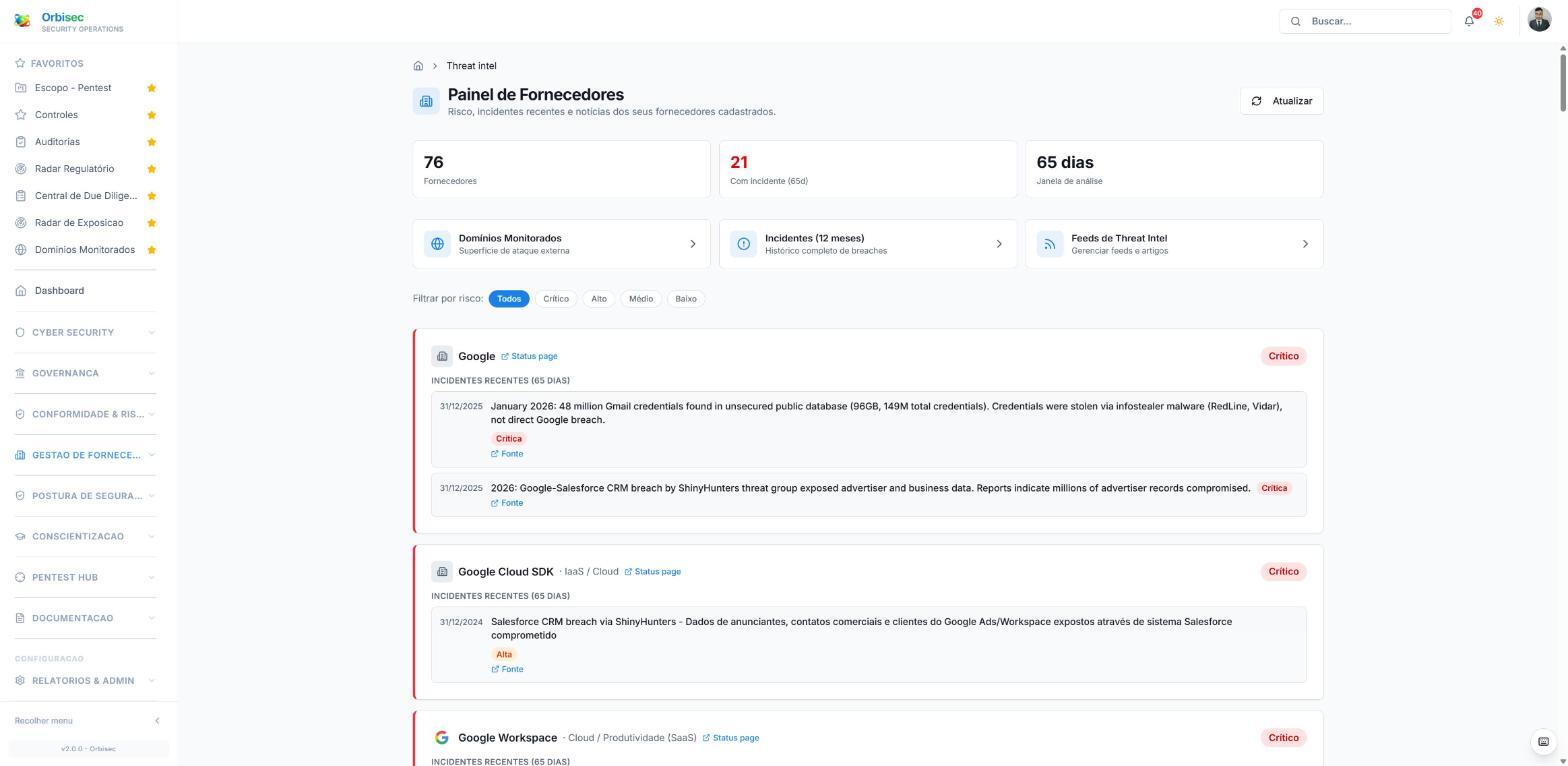This screenshot has width=1568, height=766.
Task: Open the floating chat widget icon
Action: click(1543, 742)
